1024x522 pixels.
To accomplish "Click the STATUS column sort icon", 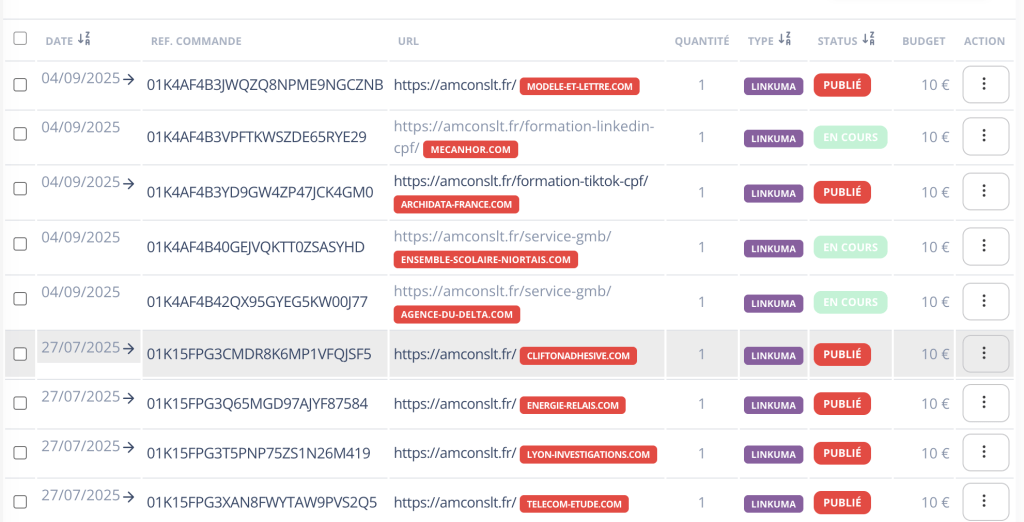I will 868,40.
